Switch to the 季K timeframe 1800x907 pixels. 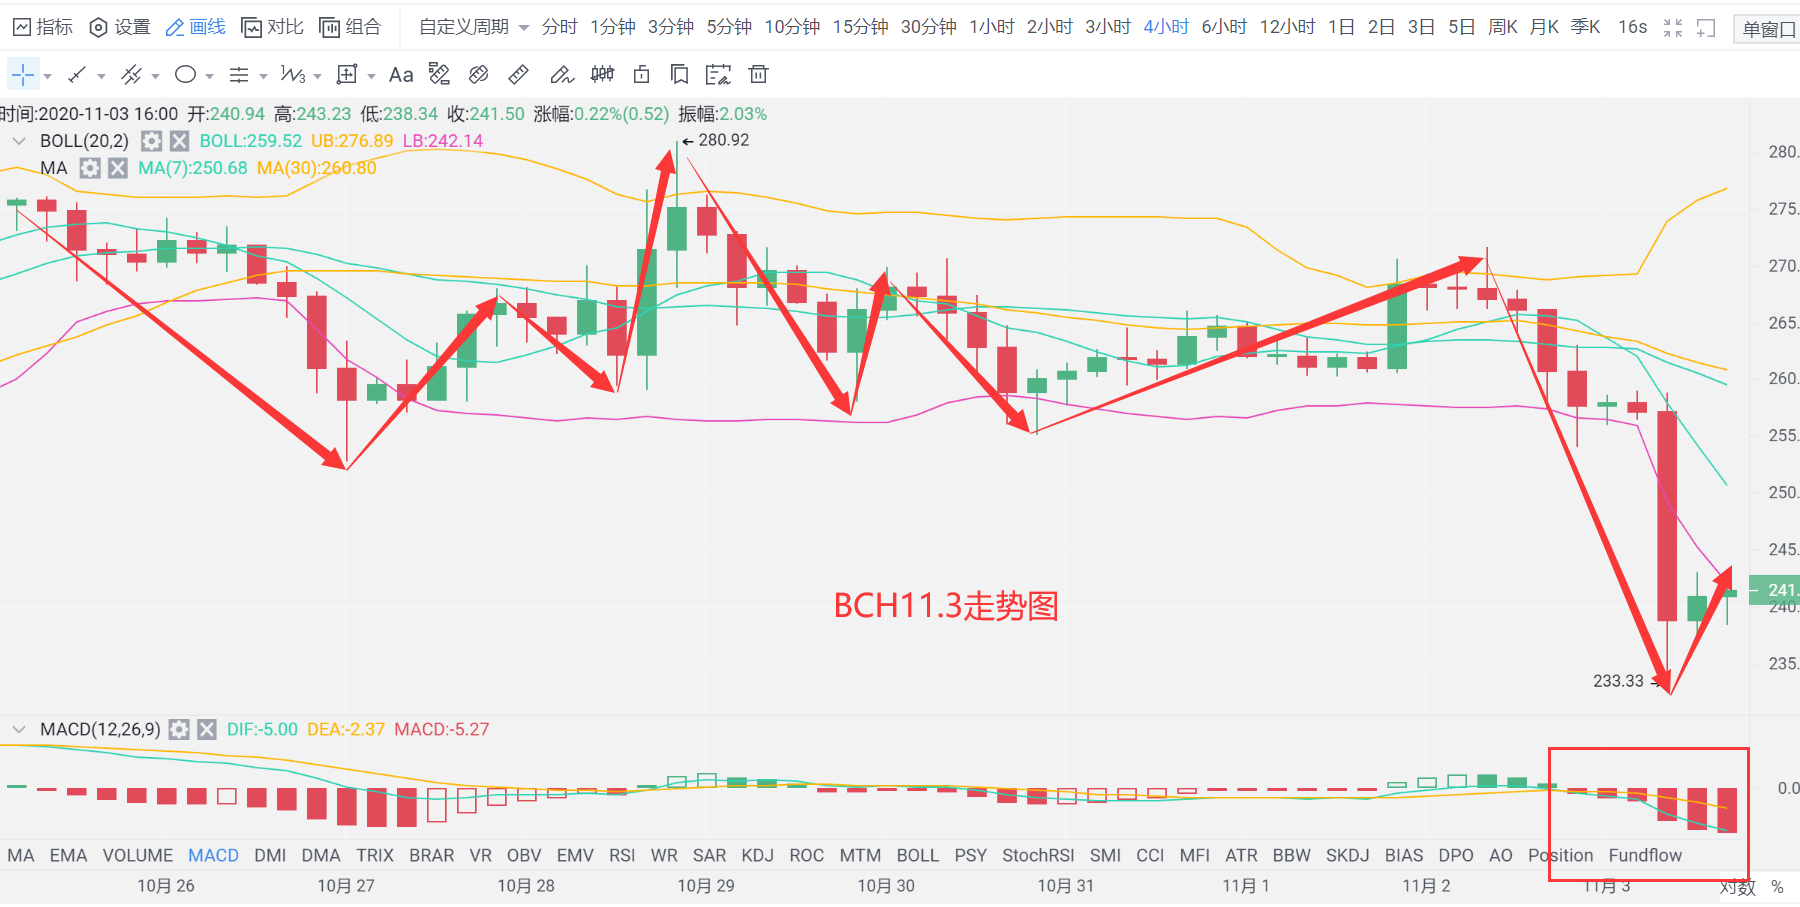(1585, 27)
